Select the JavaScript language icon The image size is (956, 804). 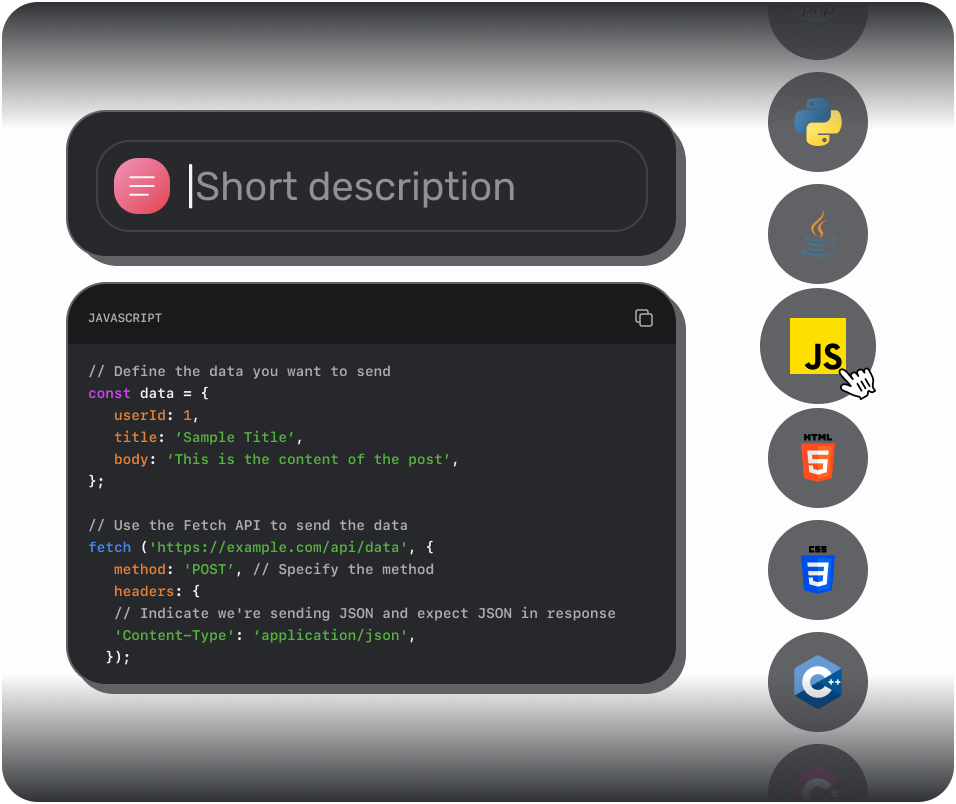click(x=817, y=345)
